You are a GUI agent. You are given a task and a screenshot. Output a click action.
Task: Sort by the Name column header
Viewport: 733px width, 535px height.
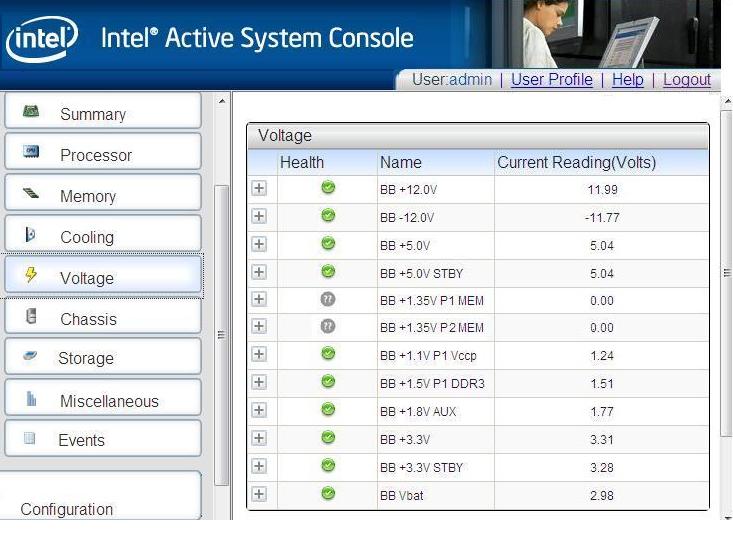point(436,162)
